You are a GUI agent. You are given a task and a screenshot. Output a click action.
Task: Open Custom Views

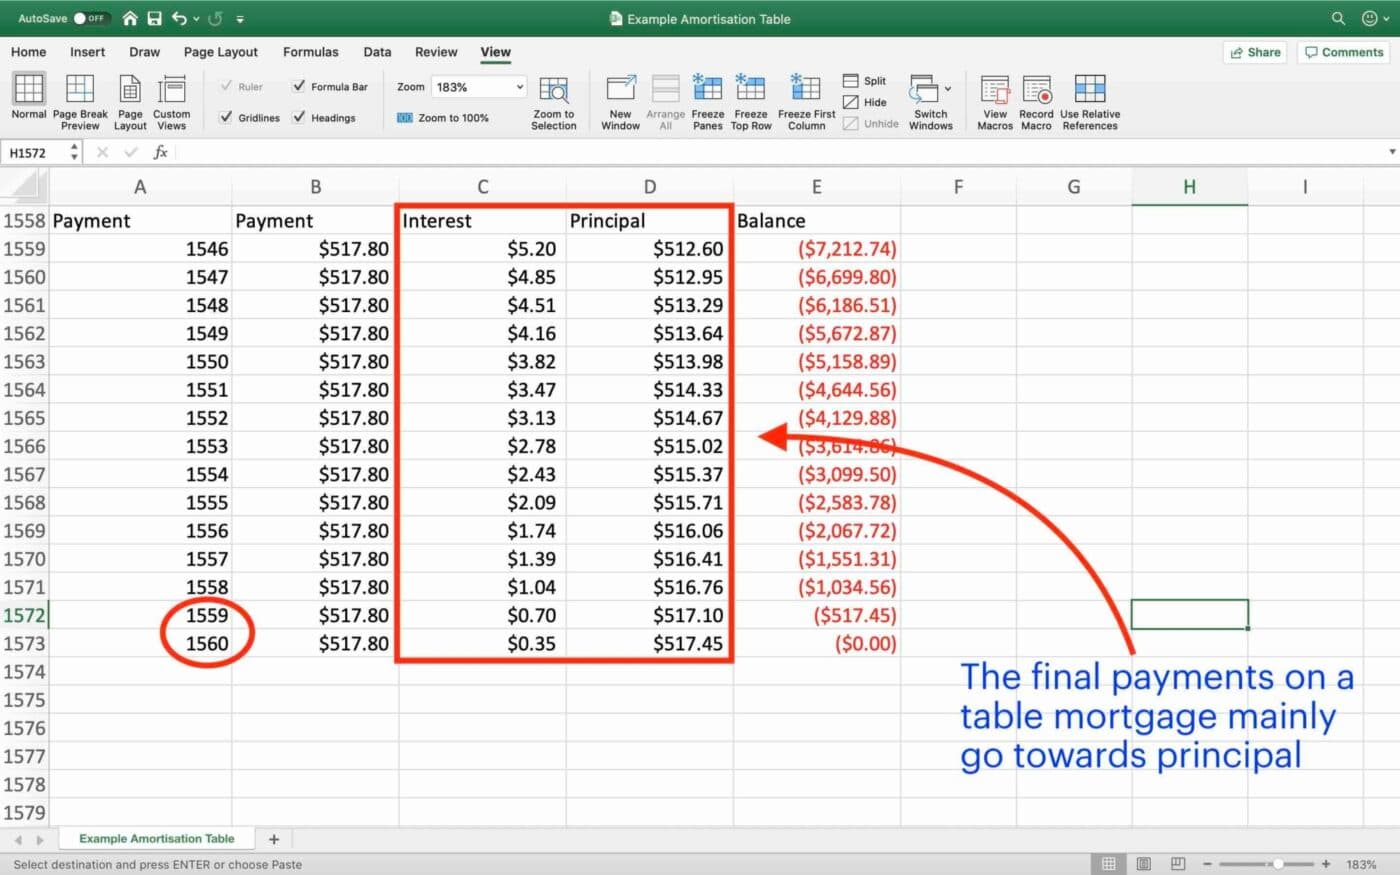pos(171,100)
